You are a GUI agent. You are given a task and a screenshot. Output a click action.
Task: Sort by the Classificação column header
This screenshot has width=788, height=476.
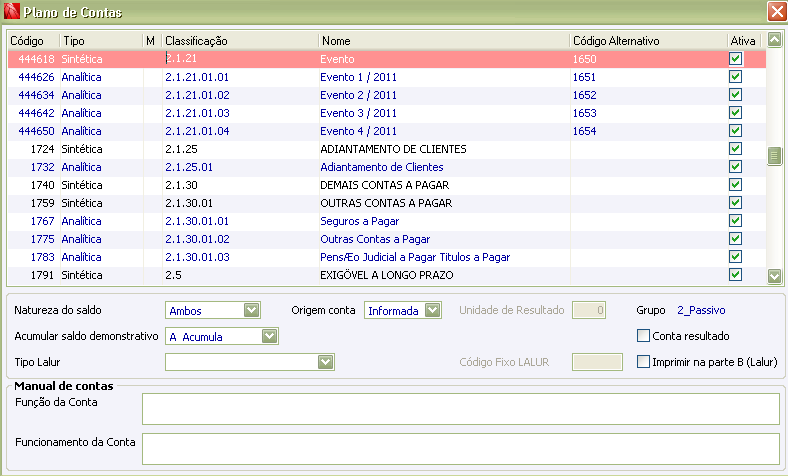point(240,41)
